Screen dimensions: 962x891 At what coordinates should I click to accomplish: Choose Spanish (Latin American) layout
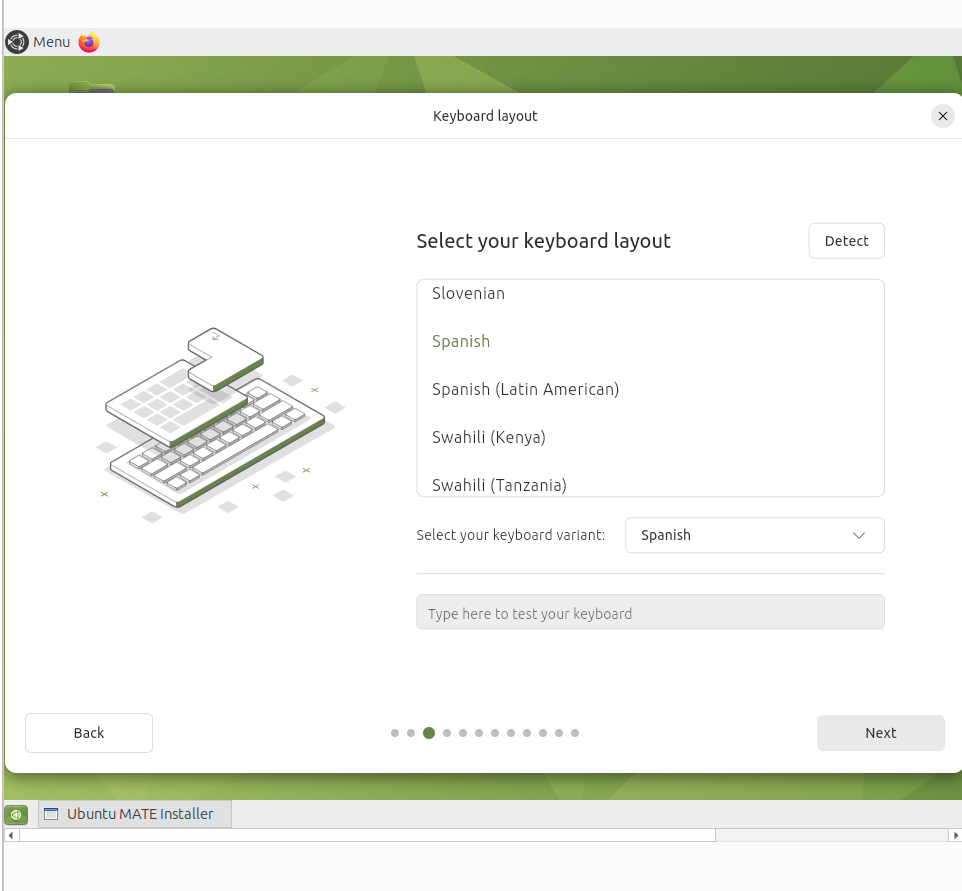click(650, 389)
